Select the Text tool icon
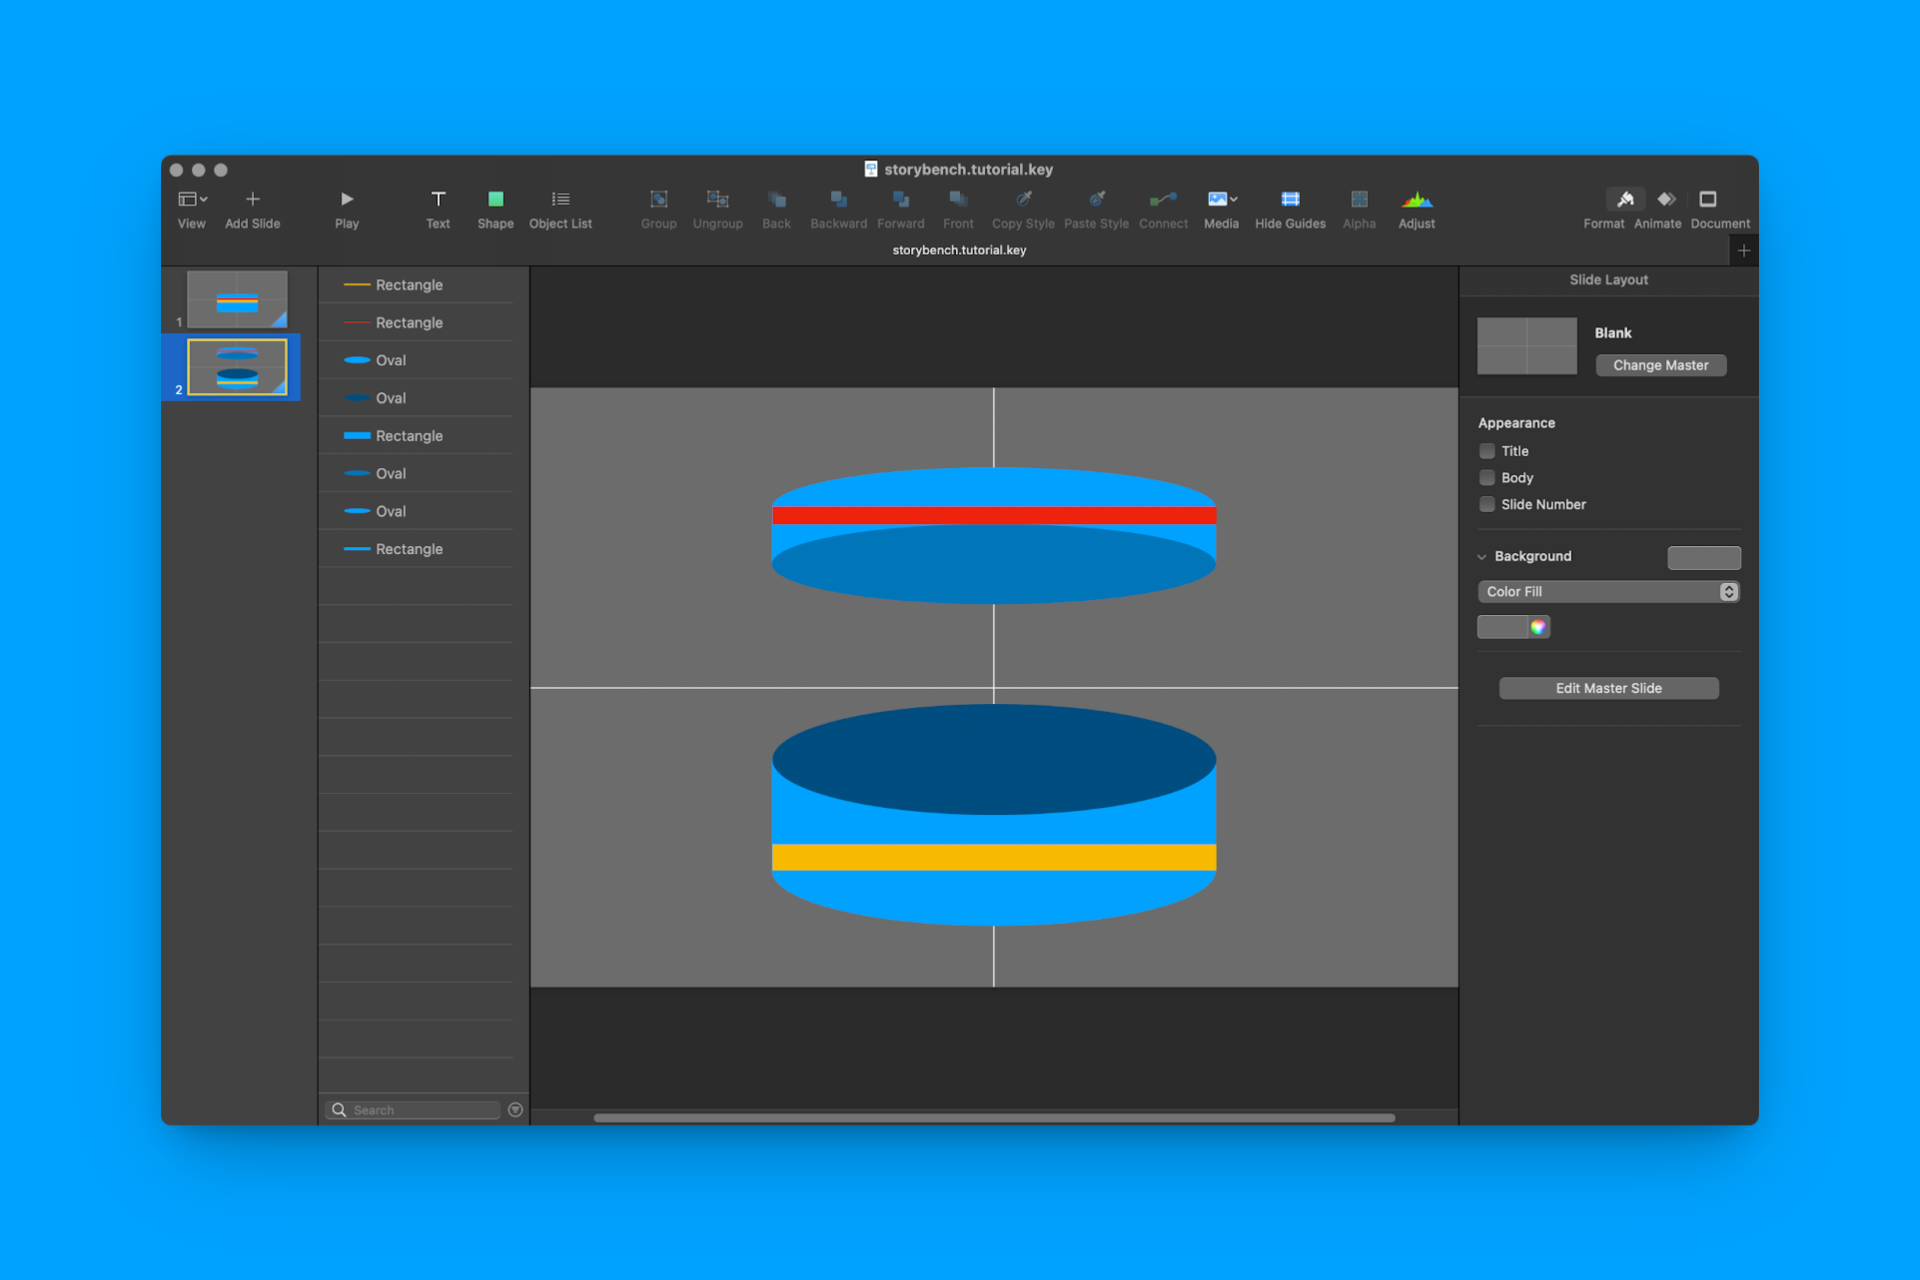Image resolution: width=1920 pixels, height=1280 pixels. tap(438, 199)
